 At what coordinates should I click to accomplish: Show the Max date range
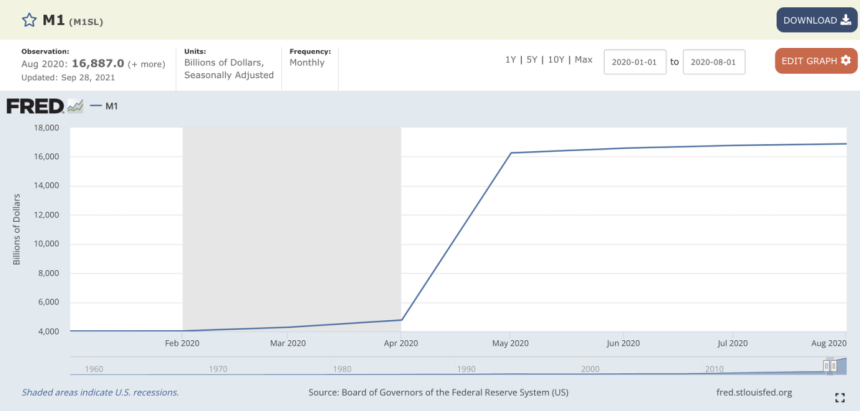[584, 60]
